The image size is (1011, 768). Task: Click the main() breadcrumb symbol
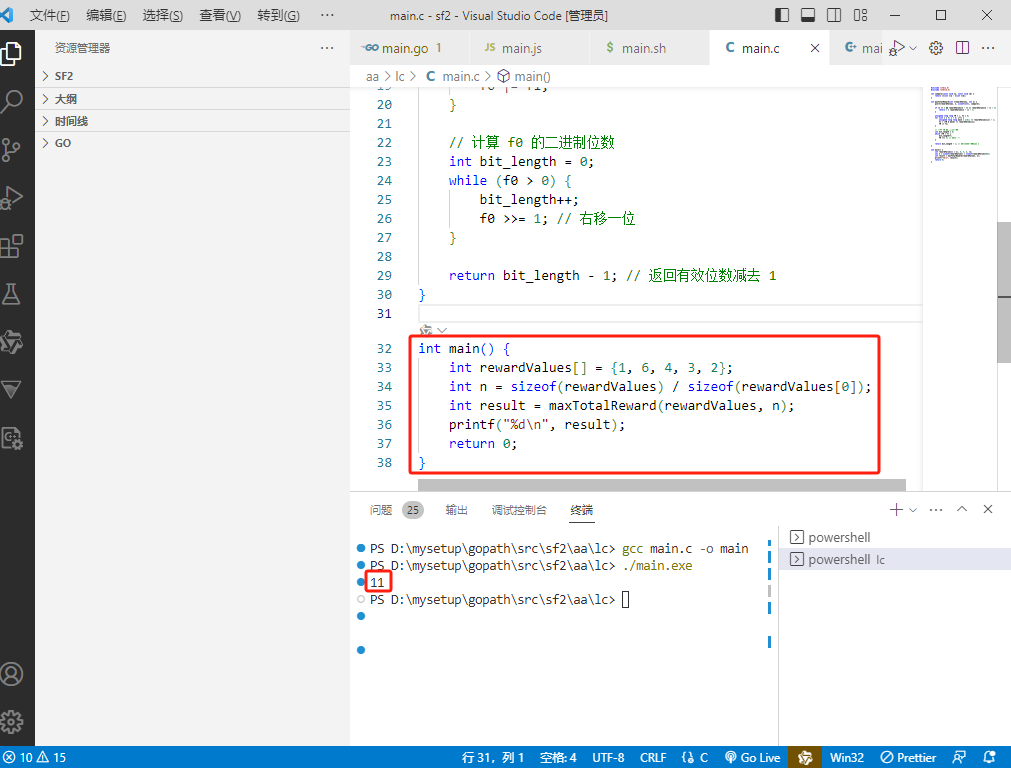524,77
